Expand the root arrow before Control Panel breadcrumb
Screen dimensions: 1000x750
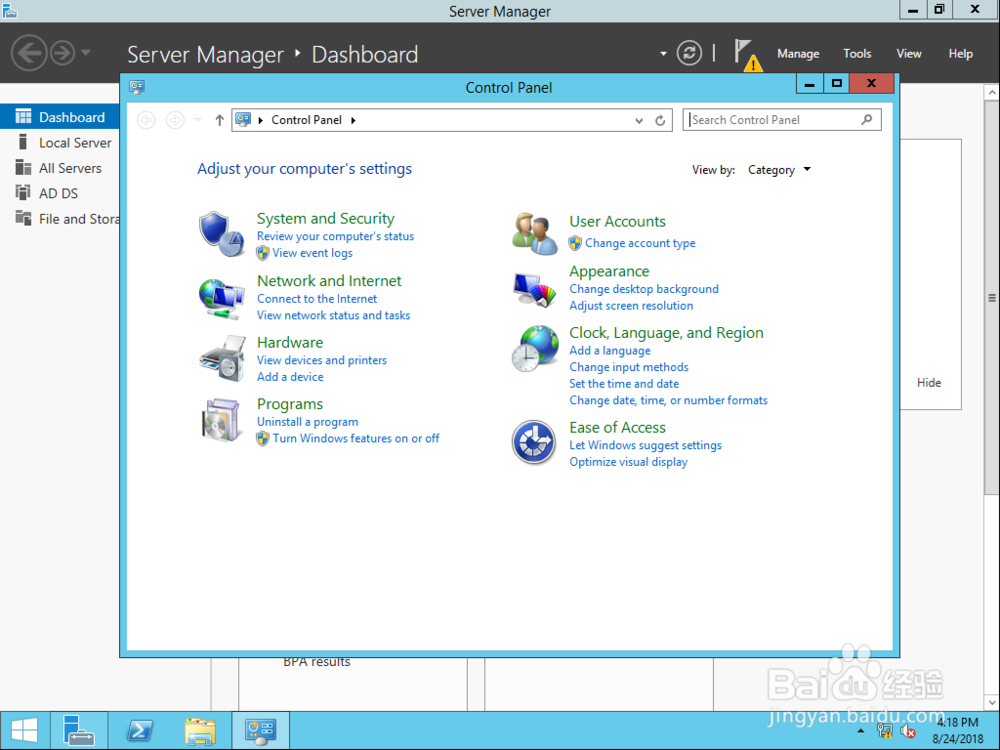click(261, 120)
